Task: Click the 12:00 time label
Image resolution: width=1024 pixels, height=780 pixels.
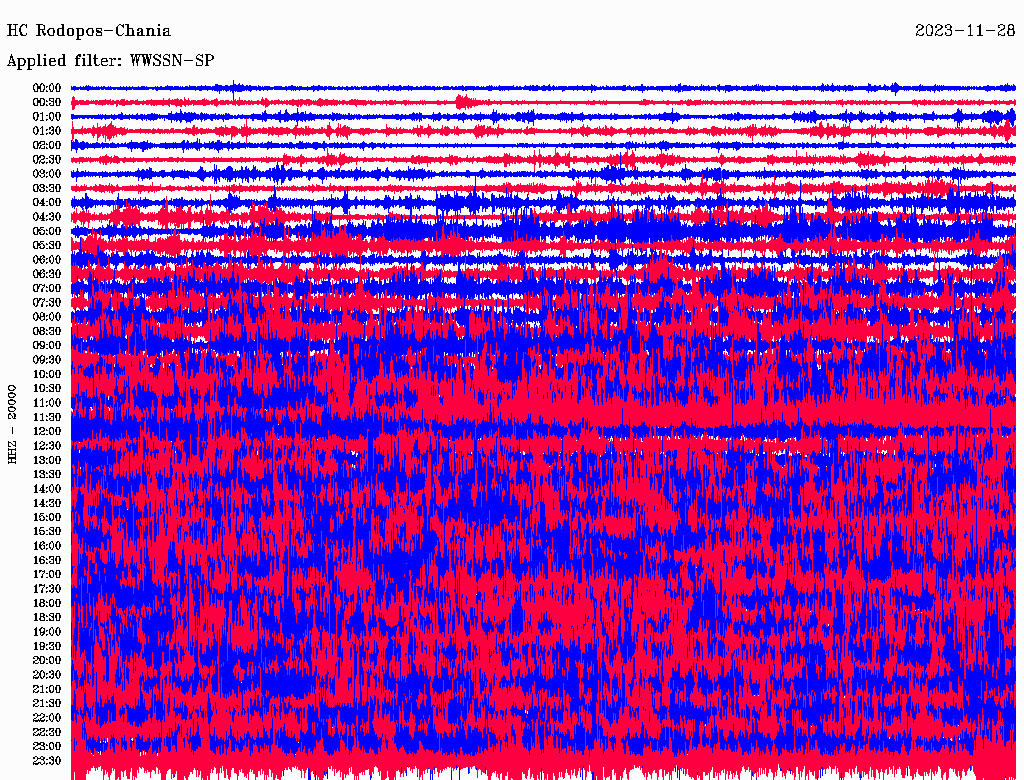Action: pyautogui.click(x=47, y=431)
